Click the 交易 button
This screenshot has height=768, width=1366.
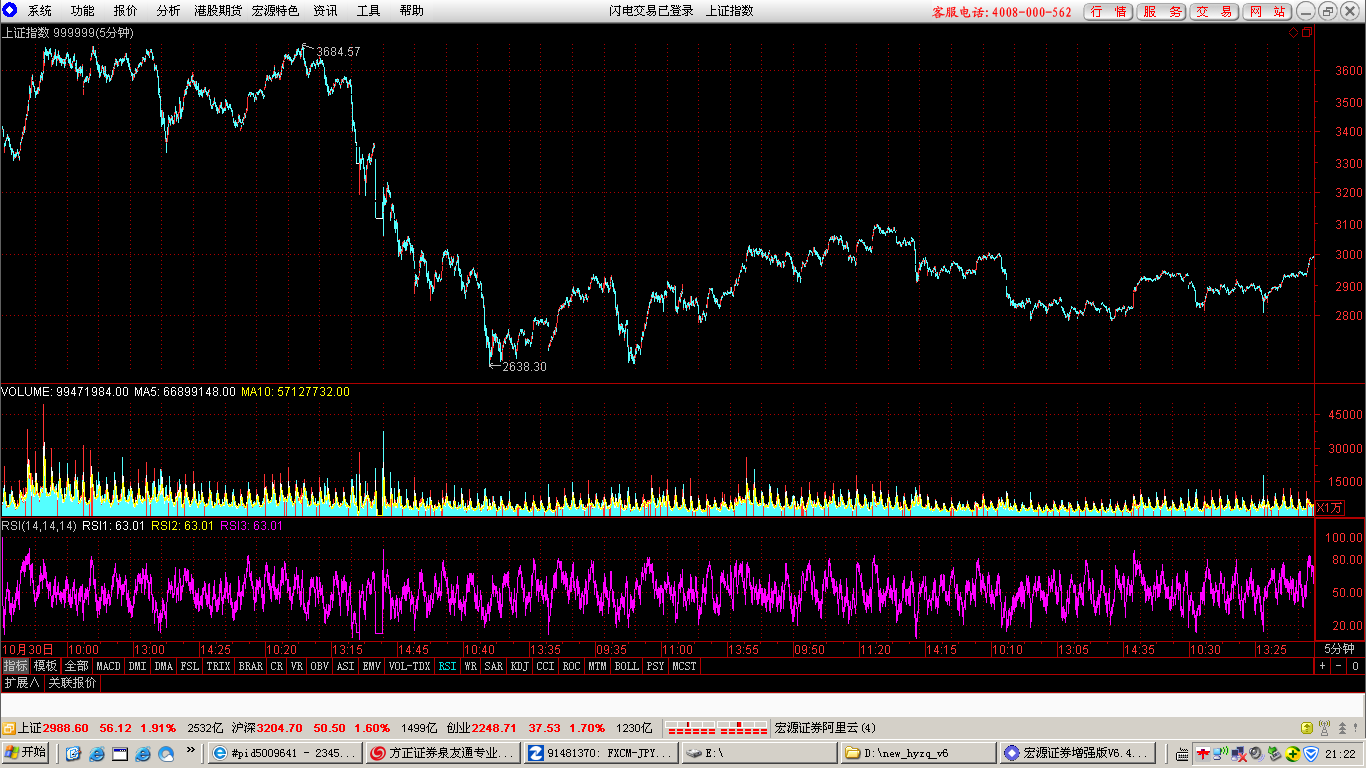(x=1214, y=12)
